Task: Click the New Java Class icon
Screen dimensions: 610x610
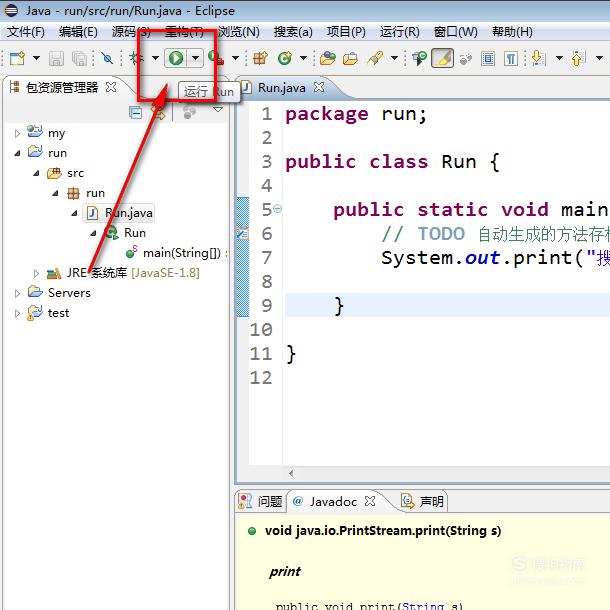Action: tap(285, 58)
